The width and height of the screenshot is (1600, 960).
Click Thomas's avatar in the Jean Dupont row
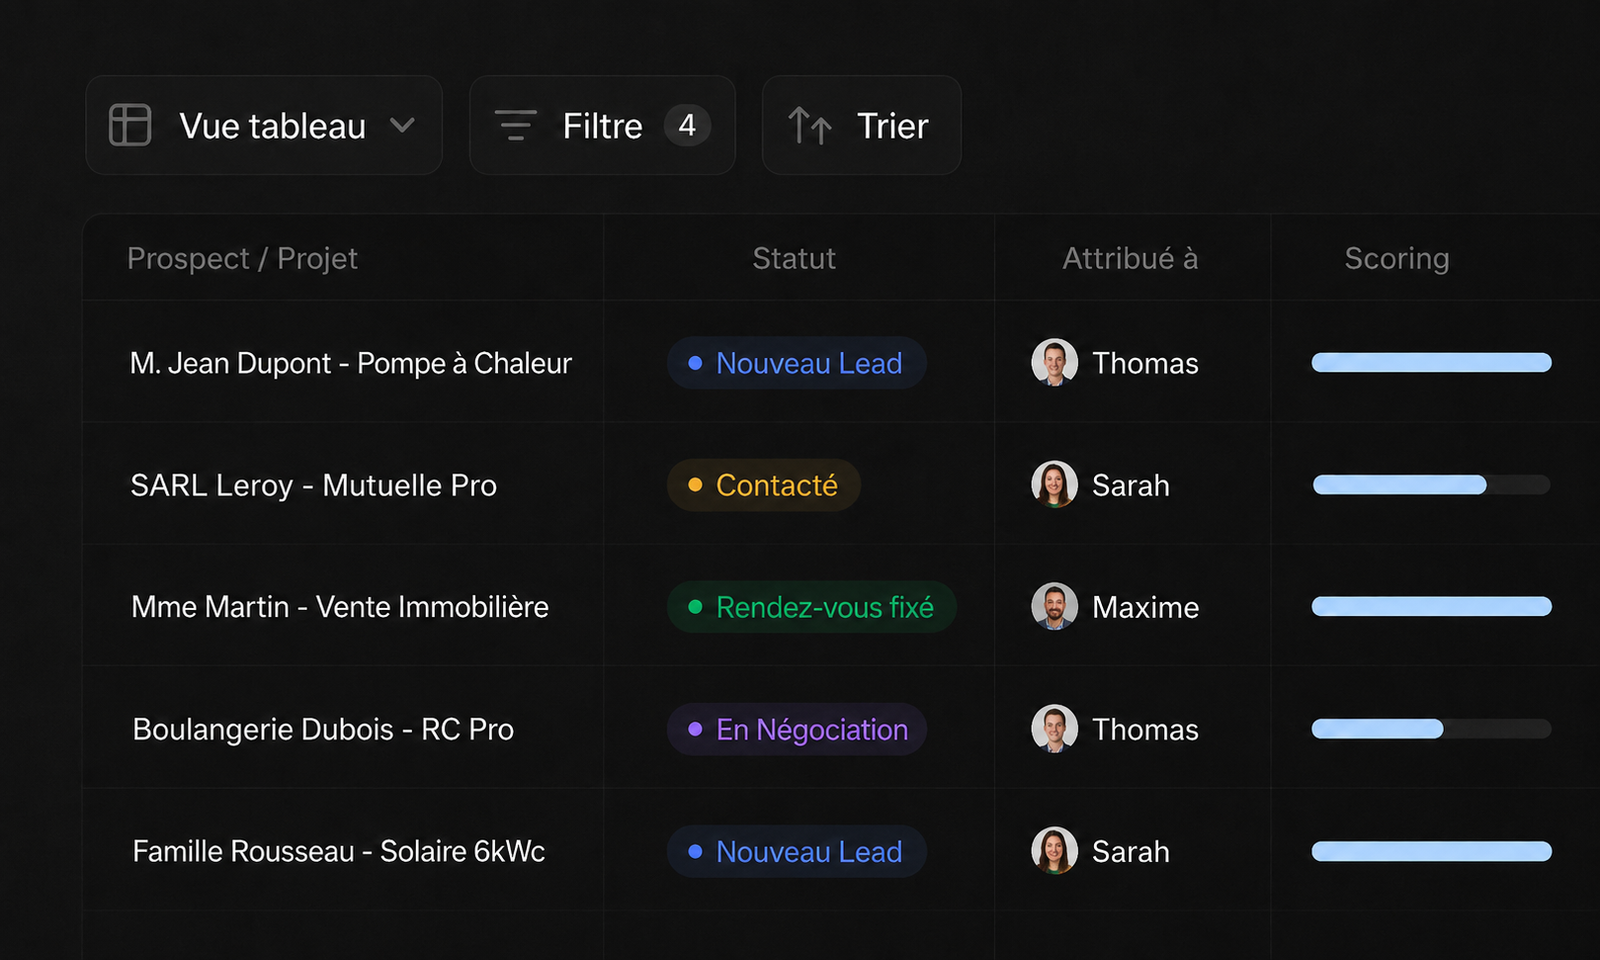tap(1054, 362)
